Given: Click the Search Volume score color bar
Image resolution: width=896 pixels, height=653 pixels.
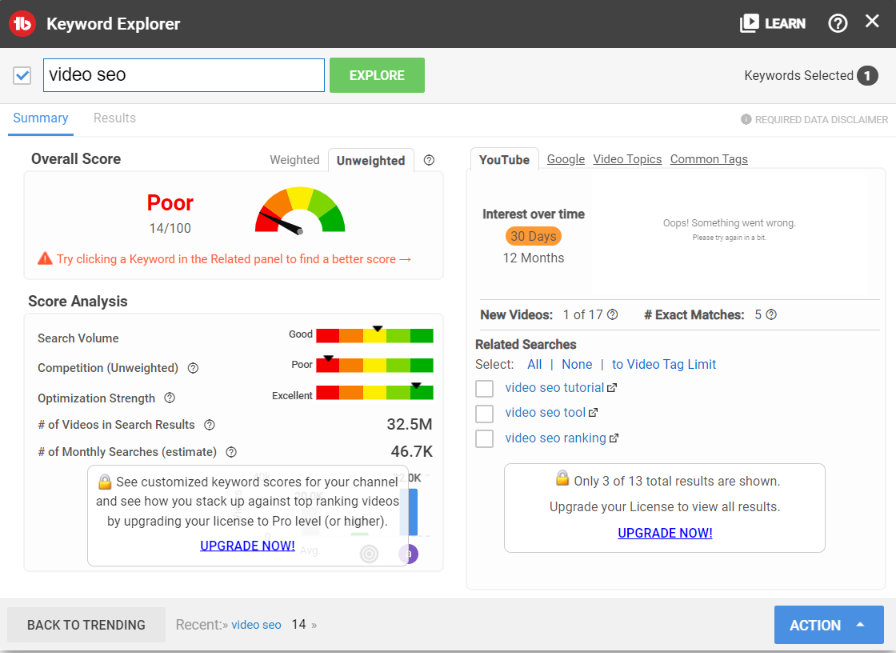Looking at the screenshot, I should coord(377,334).
